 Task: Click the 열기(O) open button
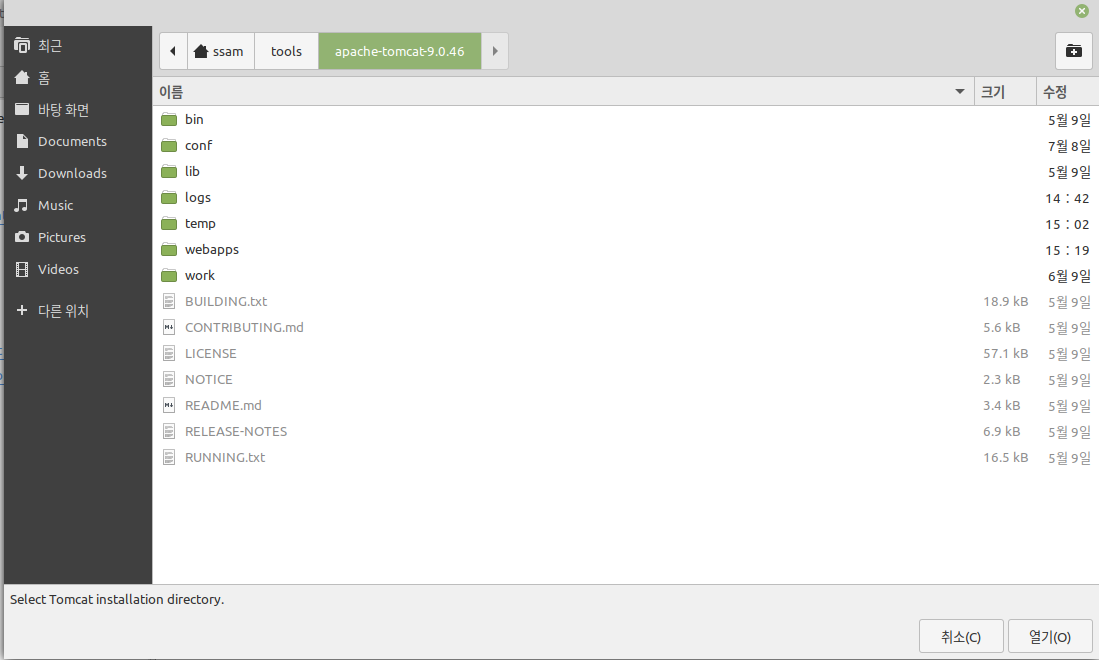(1050, 637)
